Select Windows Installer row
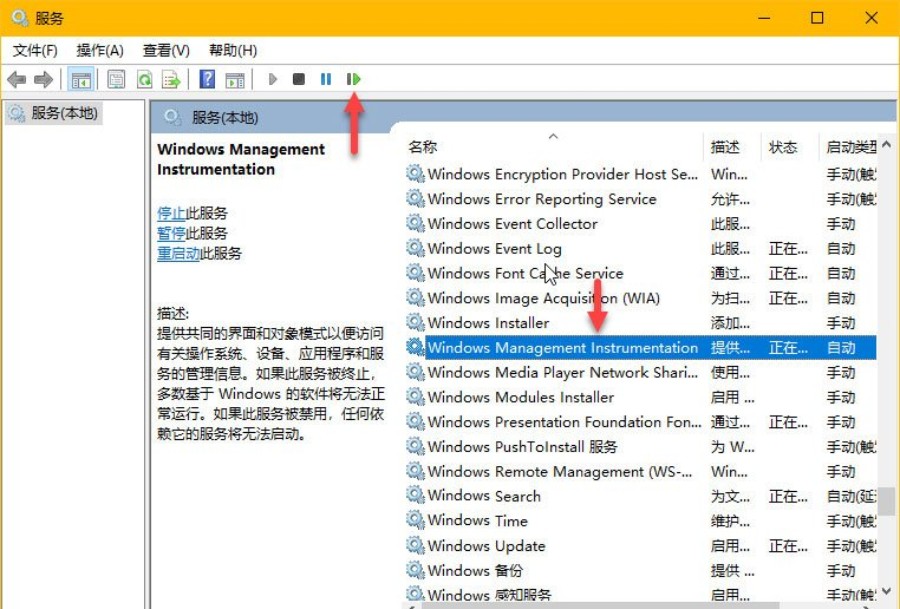 pos(641,323)
